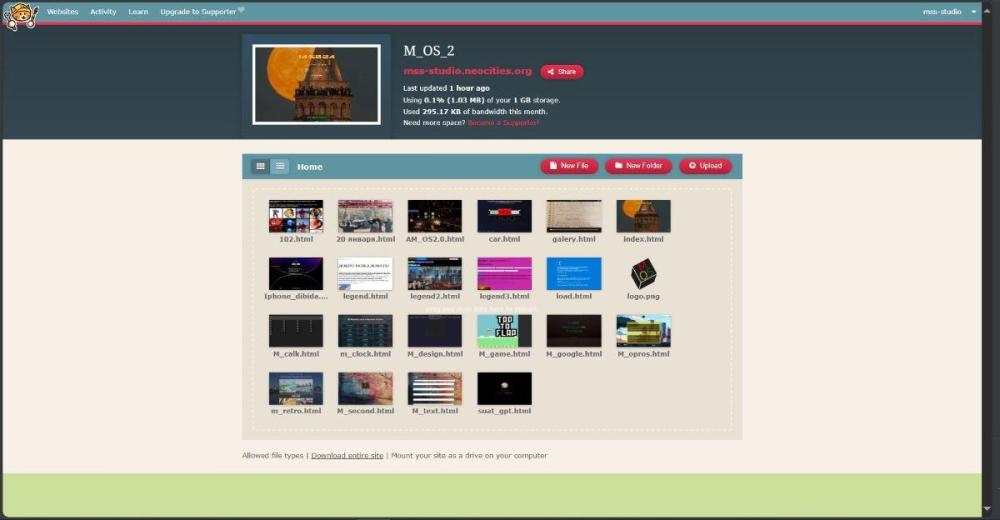
Task: Click the New File button
Action: tap(569, 166)
